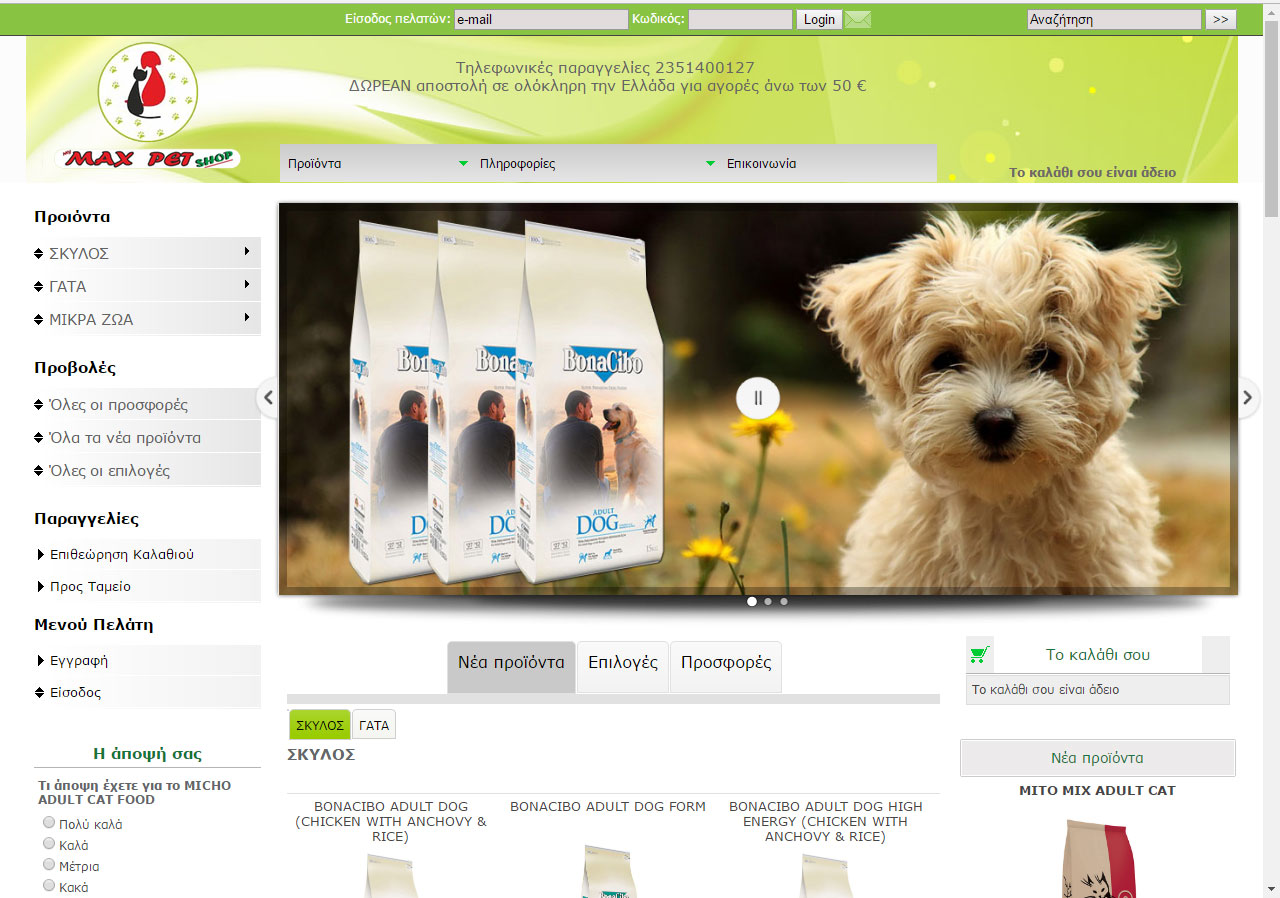Click the e-mail input field

[x=541, y=19]
